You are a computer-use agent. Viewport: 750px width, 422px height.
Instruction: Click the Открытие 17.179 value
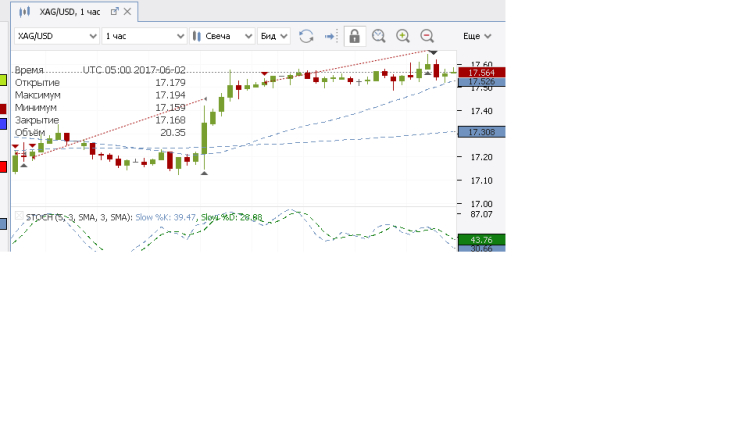point(170,83)
